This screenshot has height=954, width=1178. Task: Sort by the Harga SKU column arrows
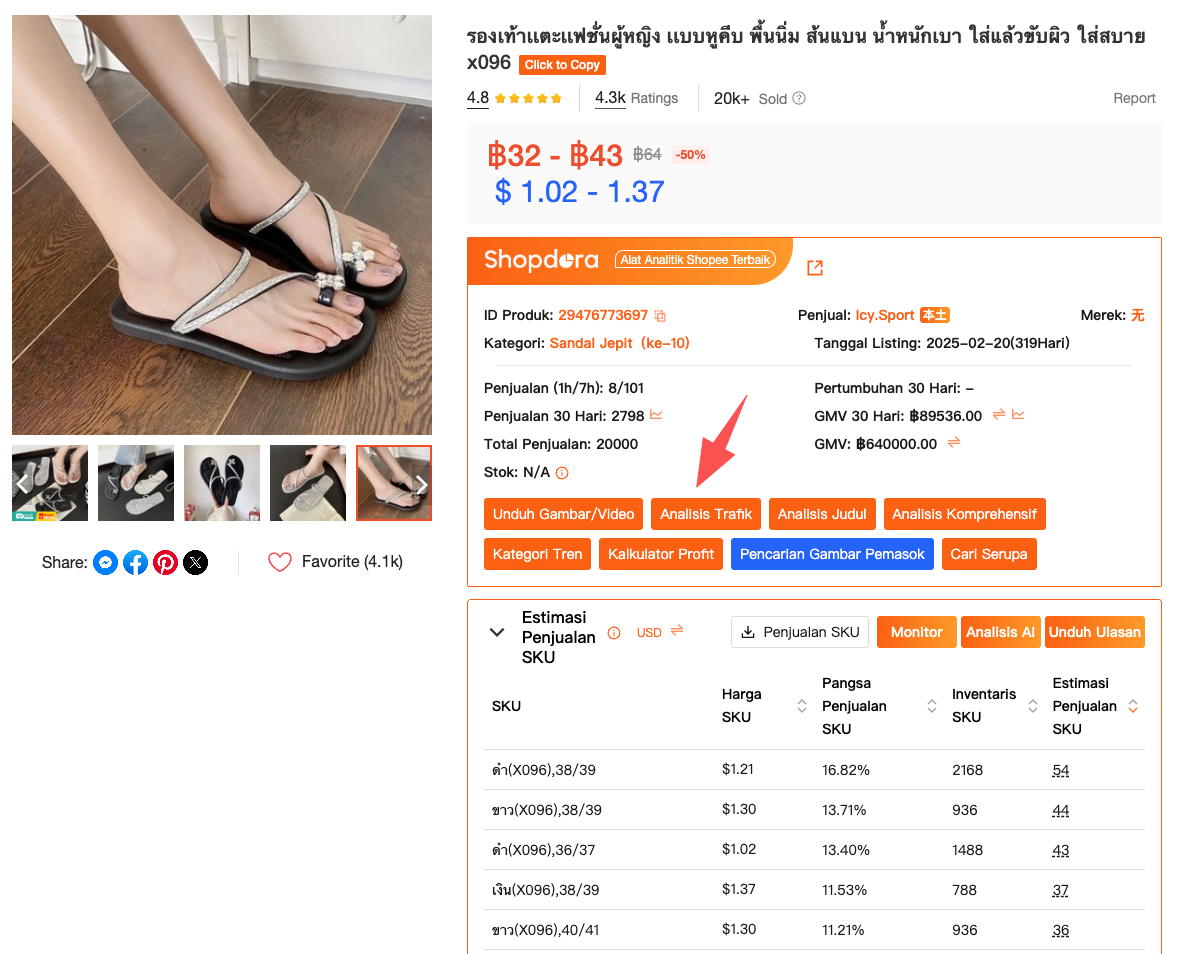[x=802, y=706]
